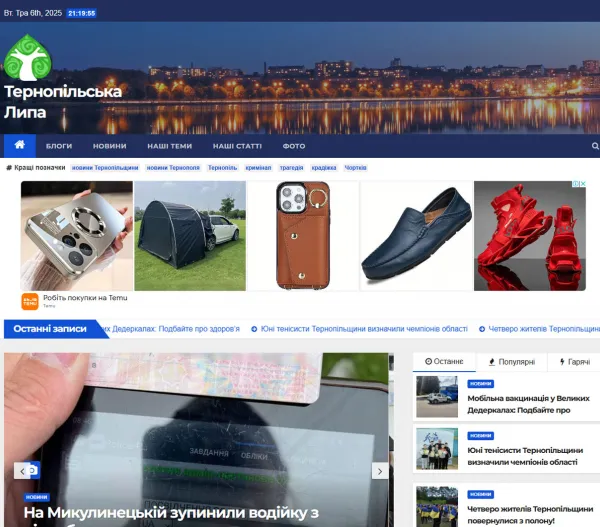Click the Temu orange logo icon
Screen dimensions: 600x527
[30, 301]
